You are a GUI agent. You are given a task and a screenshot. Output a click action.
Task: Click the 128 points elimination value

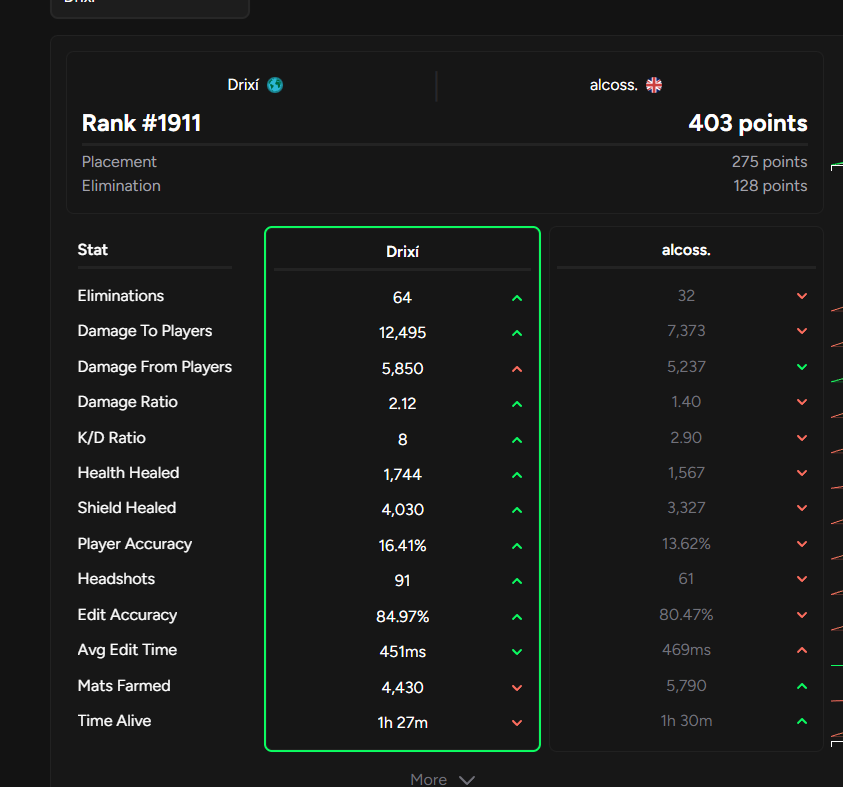pyautogui.click(x=770, y=186)
